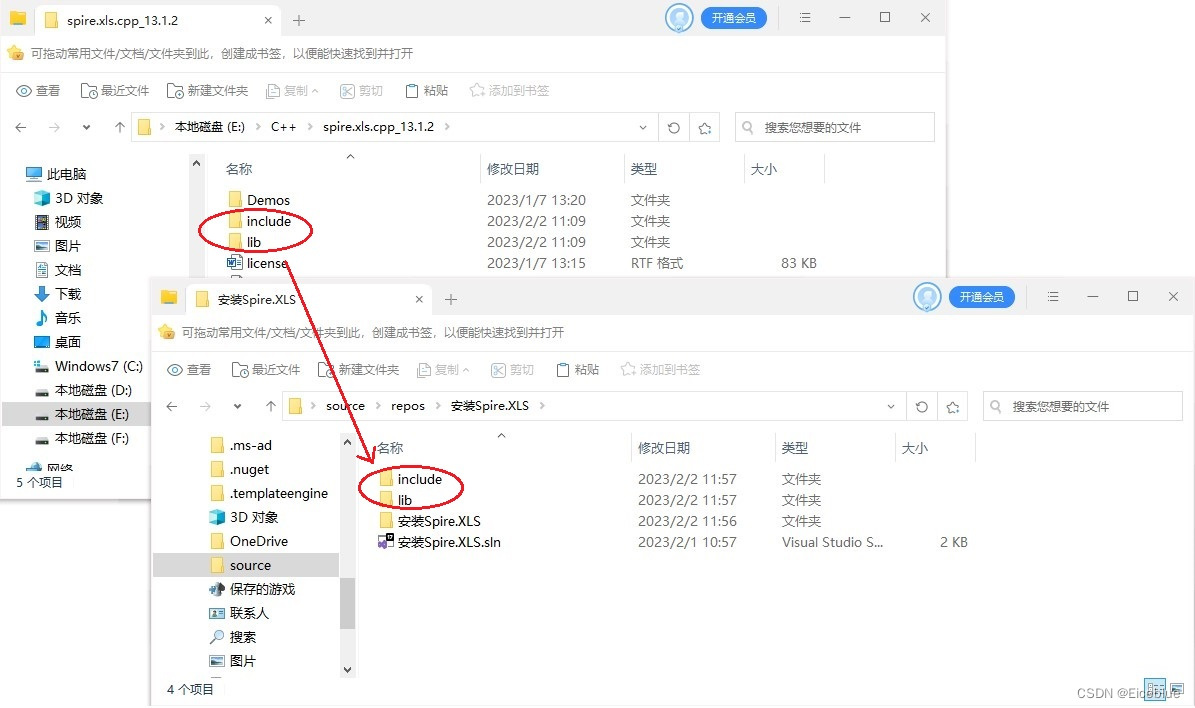The height and width of the screenshot is (708, 1195).
Task: Click 新建文件夹 in the spire.xls.cpp window toolbar
Action: pos(207,91)
